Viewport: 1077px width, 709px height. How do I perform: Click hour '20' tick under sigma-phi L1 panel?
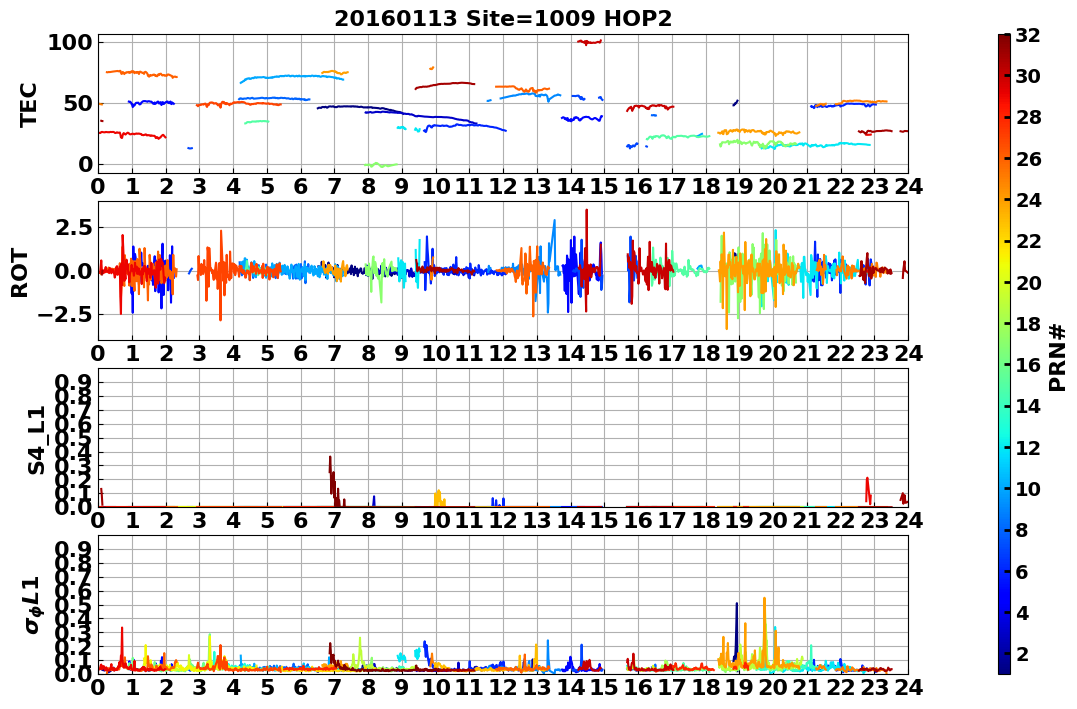(x=773, y=687)
